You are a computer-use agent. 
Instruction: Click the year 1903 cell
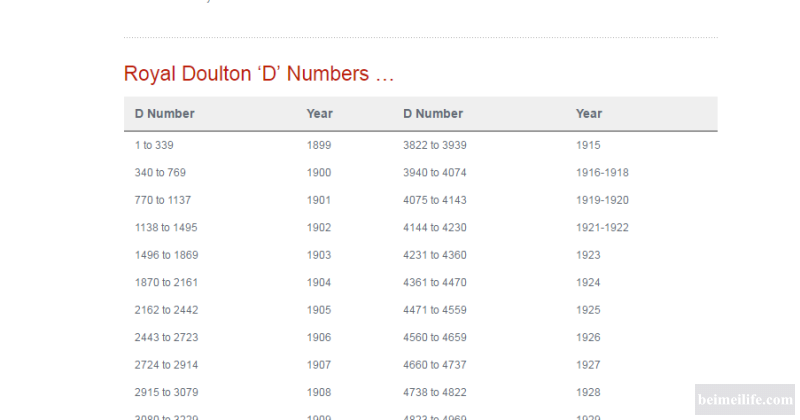[x=319, y=255]
